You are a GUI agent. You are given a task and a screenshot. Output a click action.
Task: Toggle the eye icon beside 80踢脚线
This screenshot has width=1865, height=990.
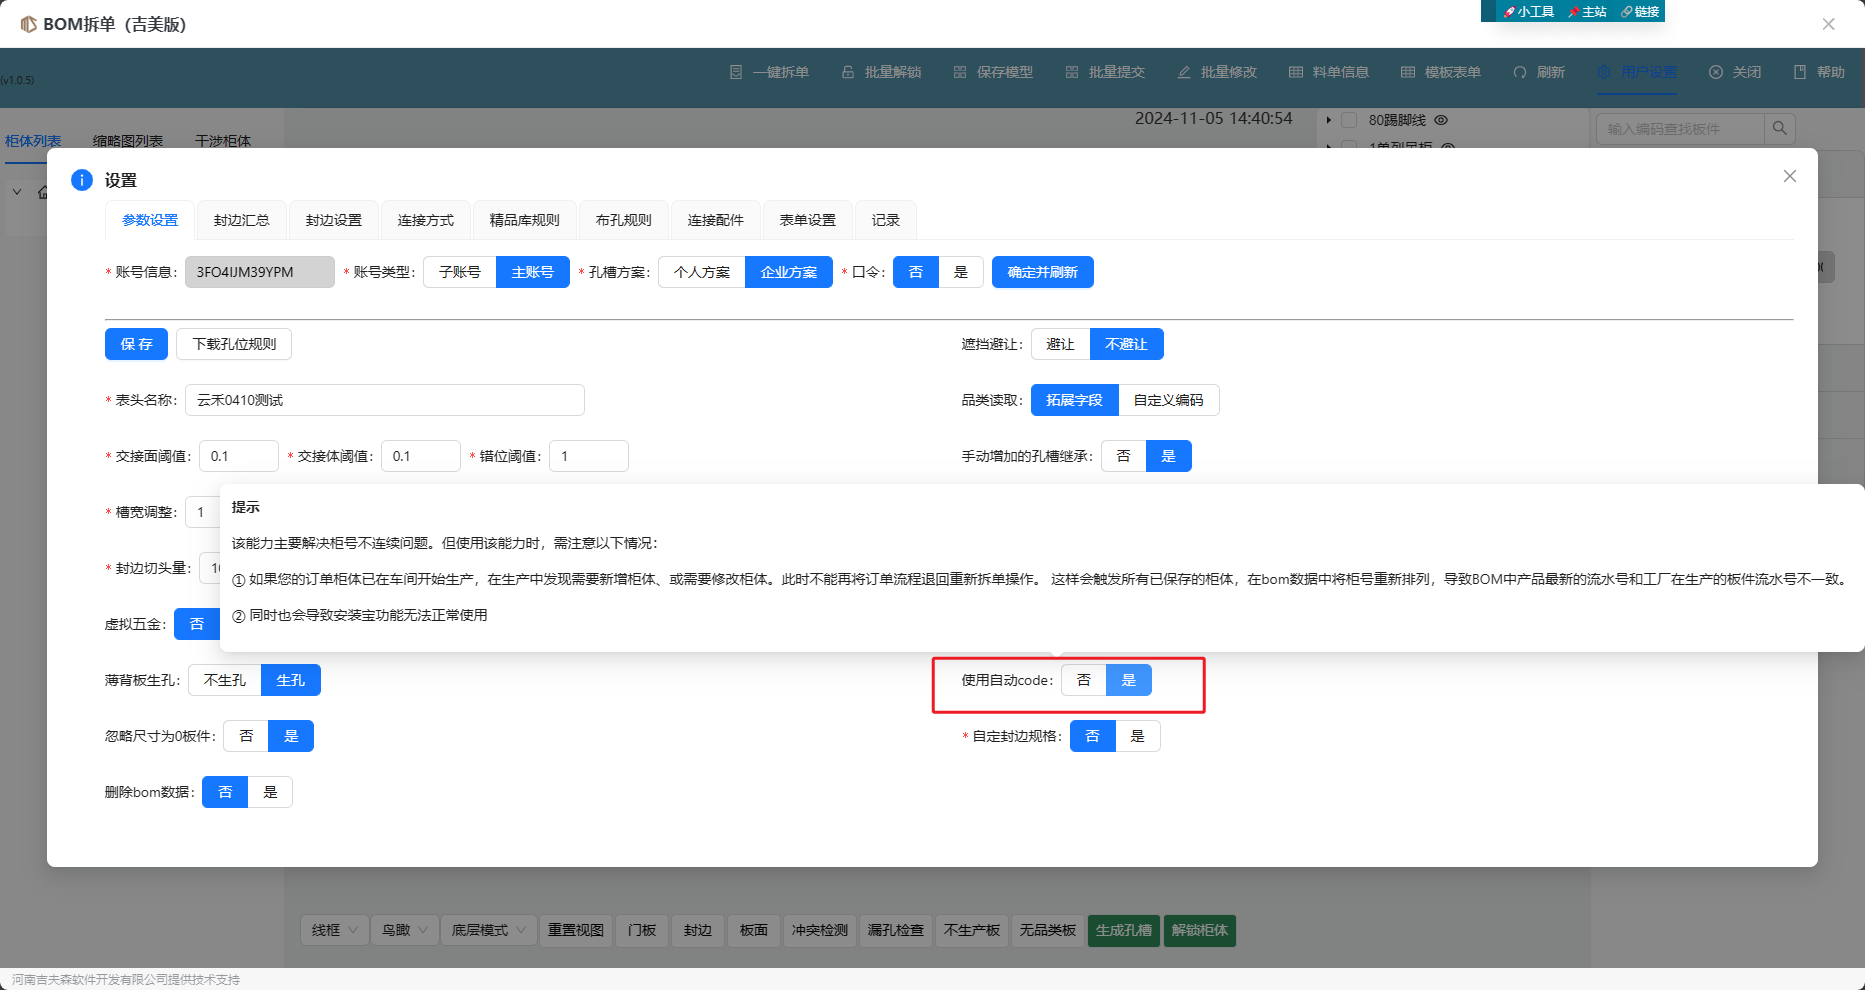(1441, 120)
